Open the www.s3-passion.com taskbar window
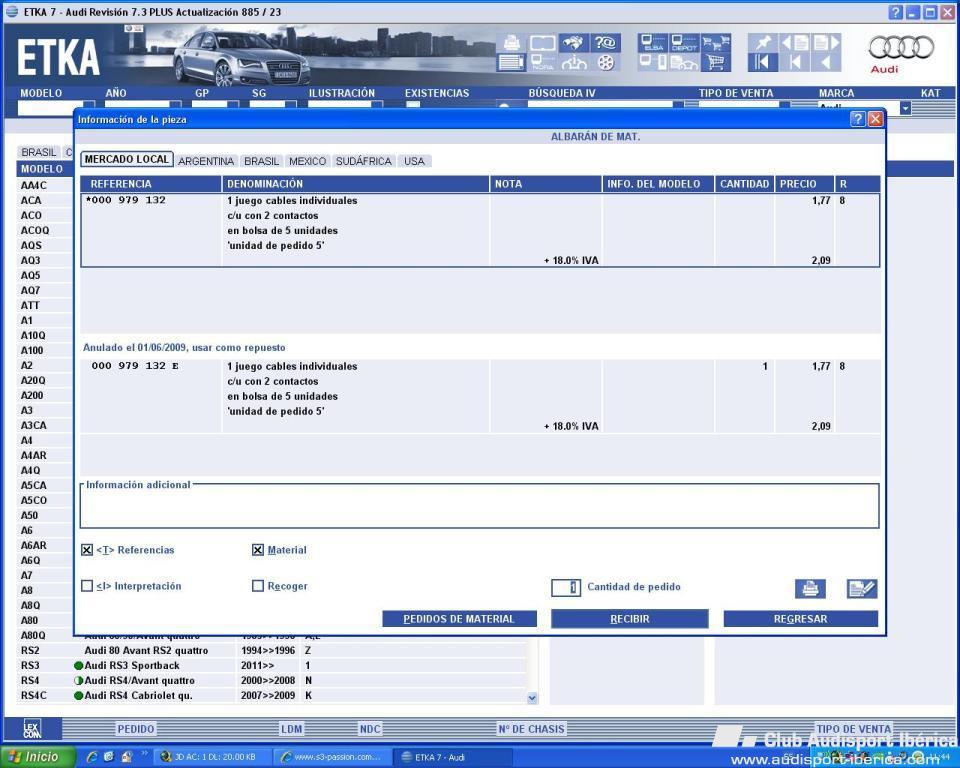This screenshot has width=960, height=768. pyautogui.click(x=331, y=757)
